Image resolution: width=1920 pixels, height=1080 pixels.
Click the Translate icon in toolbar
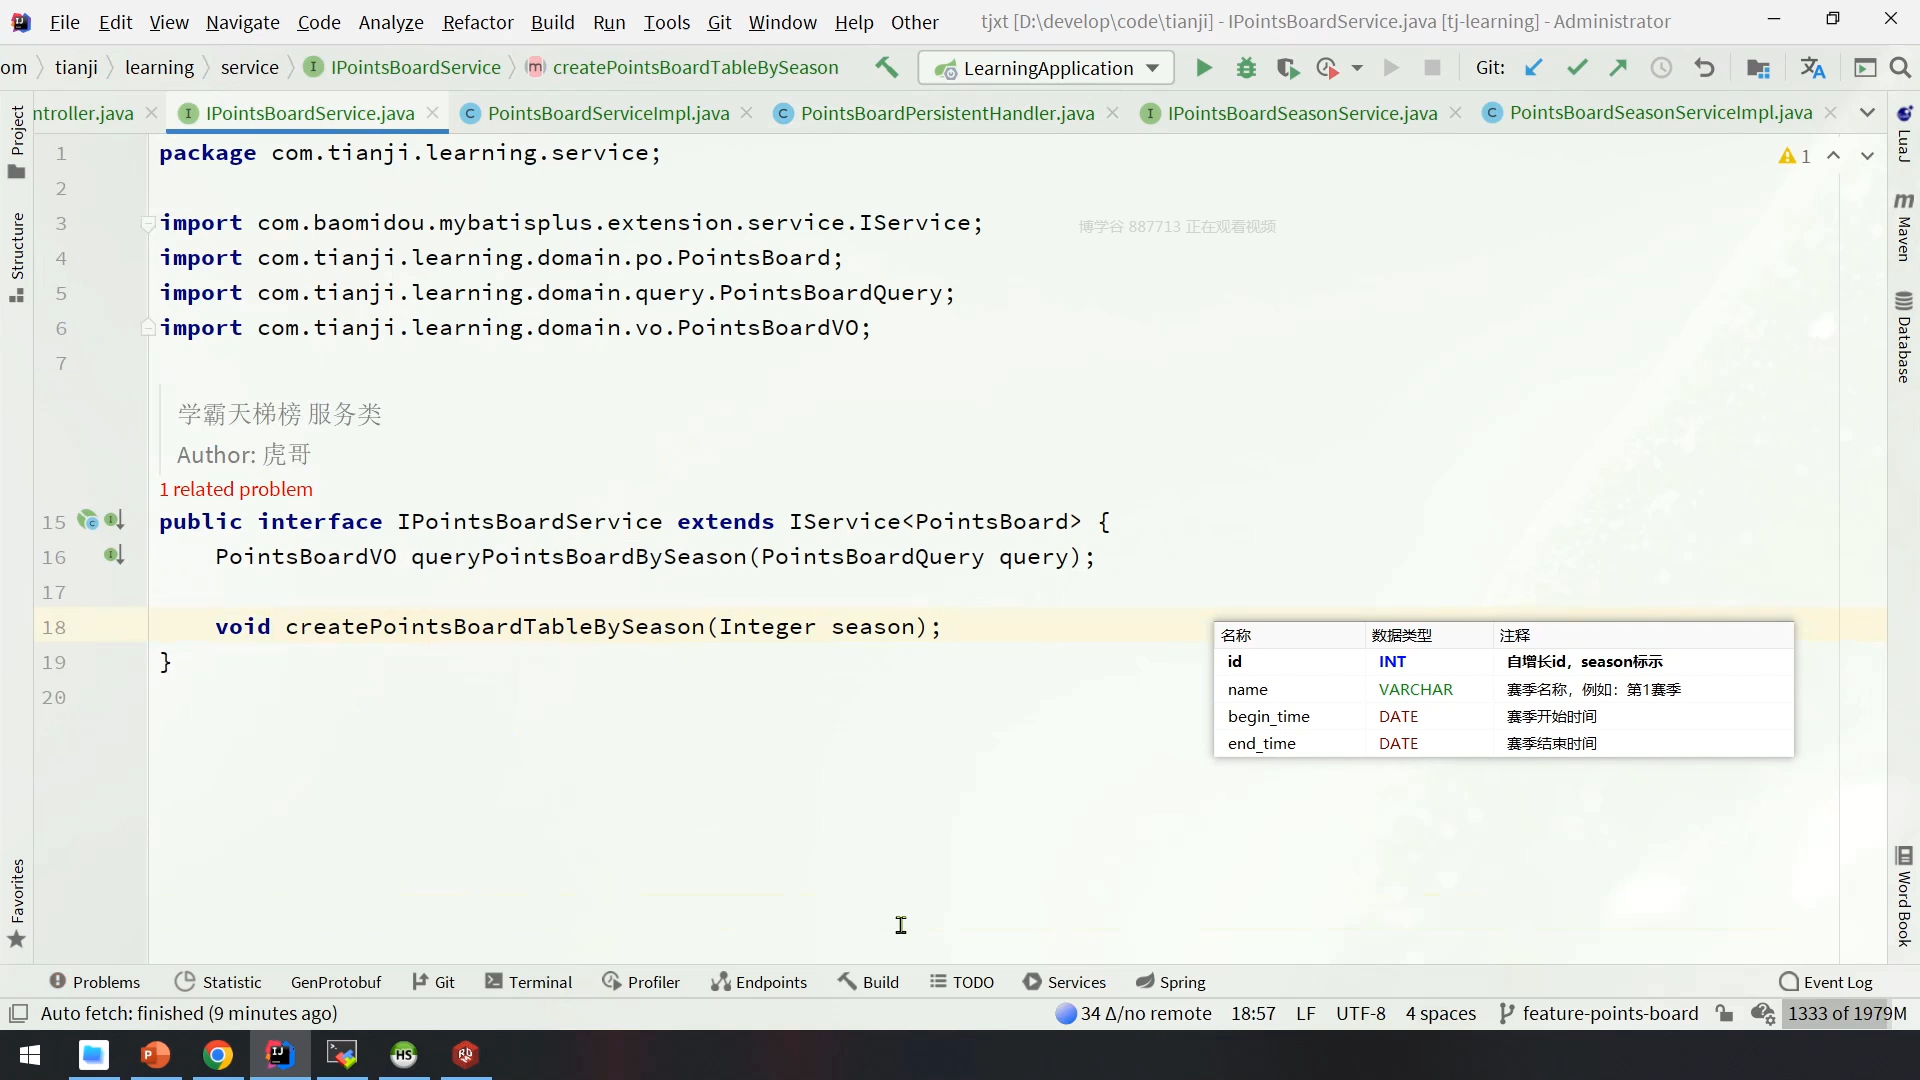[1812, 68]
